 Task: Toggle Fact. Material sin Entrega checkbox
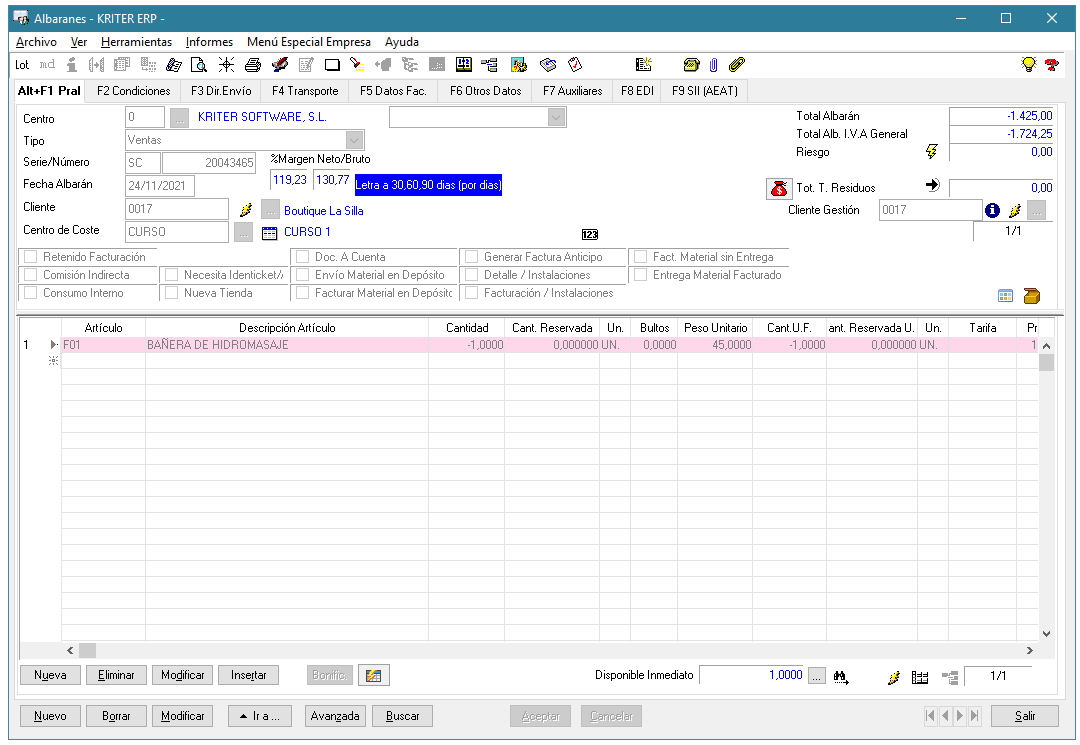point(641,257)
